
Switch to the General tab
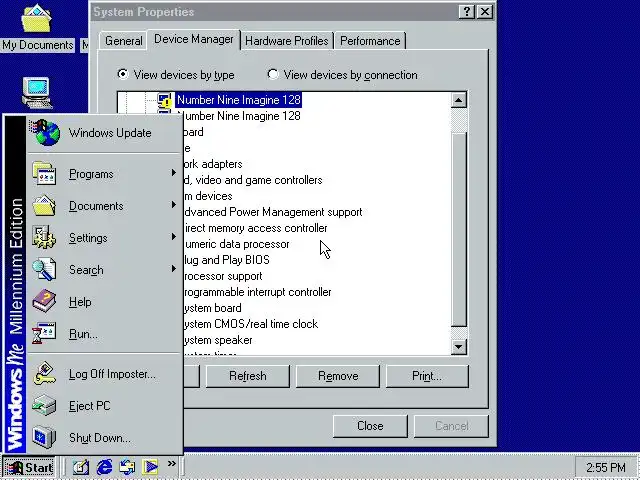tap(123, 41)
